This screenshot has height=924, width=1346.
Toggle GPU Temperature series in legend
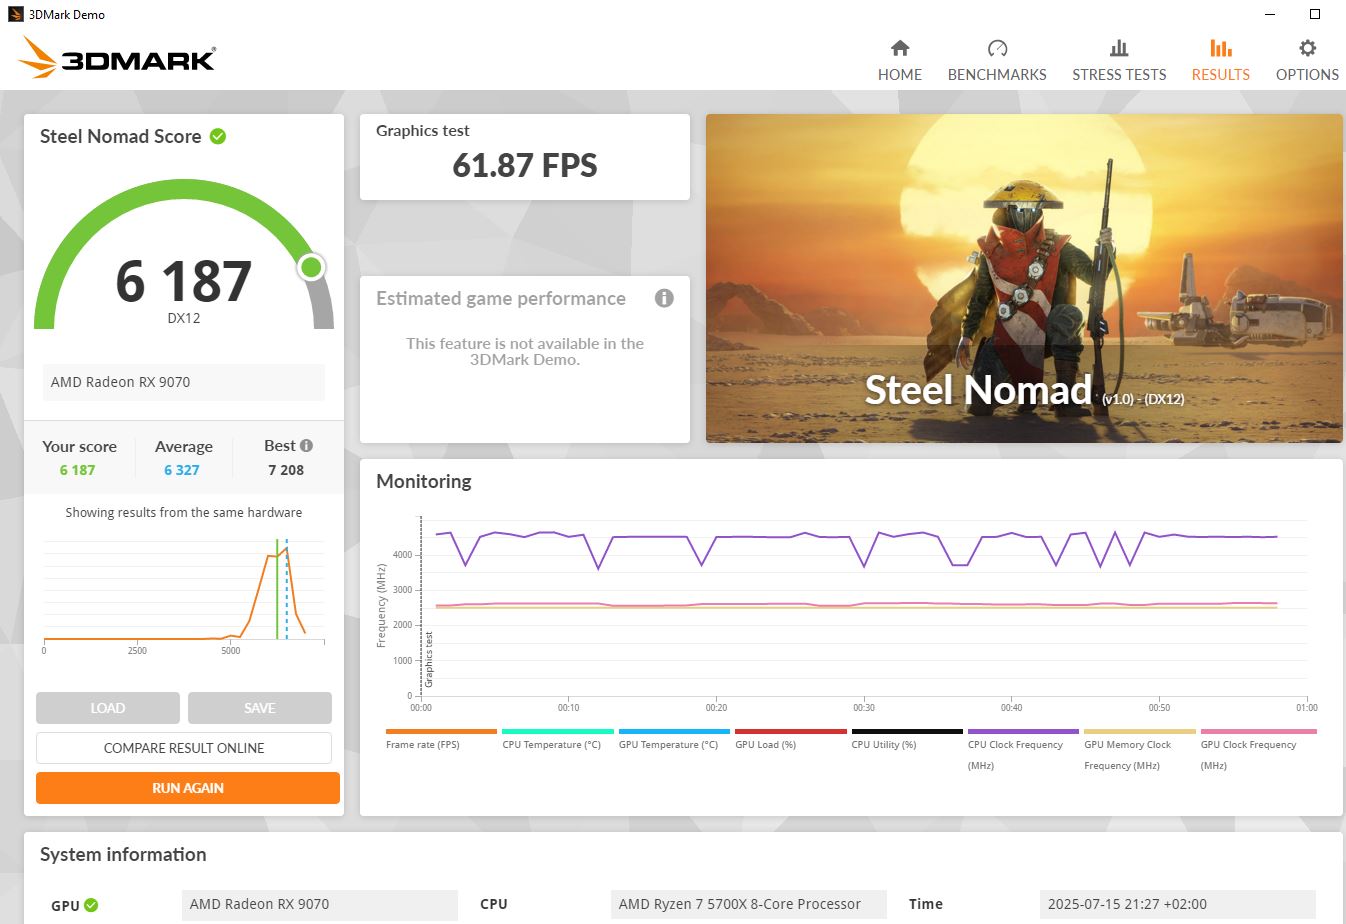click(674, 739)
